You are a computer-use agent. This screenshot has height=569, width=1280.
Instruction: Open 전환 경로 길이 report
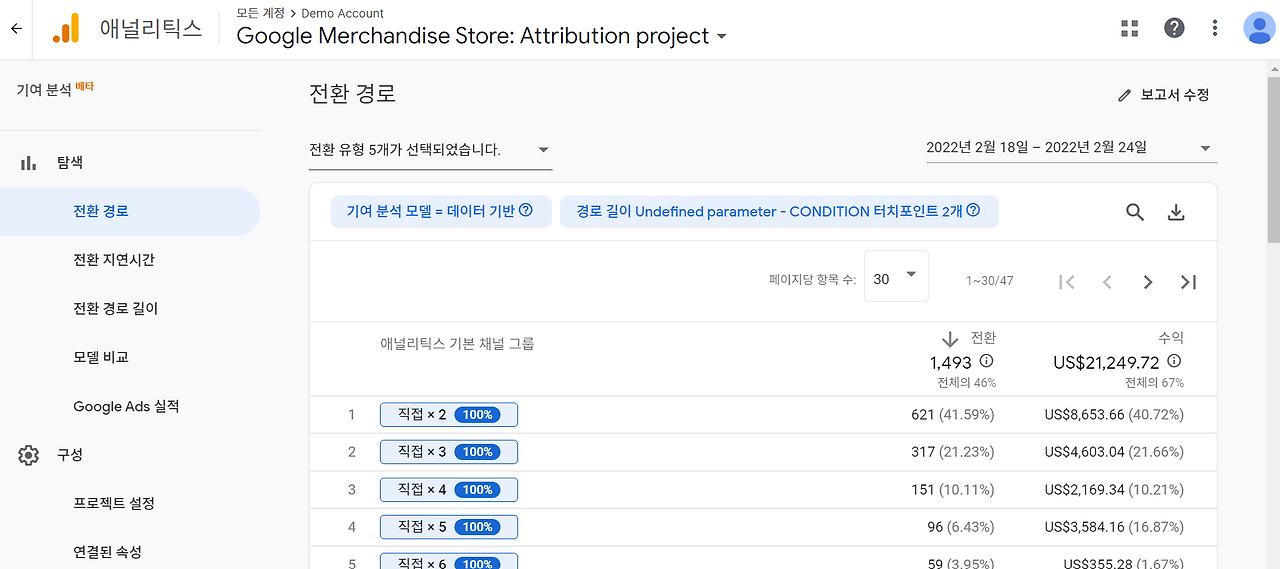coord(116,309)
